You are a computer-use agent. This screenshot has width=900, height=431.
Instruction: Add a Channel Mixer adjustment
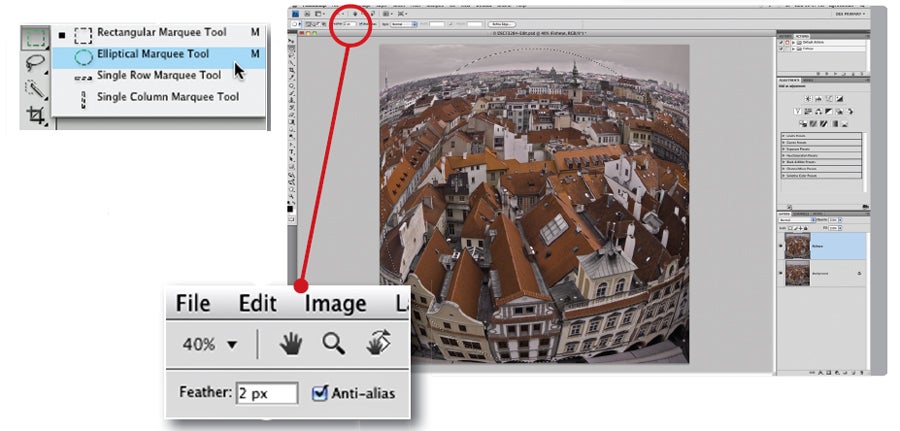[849, 111]
